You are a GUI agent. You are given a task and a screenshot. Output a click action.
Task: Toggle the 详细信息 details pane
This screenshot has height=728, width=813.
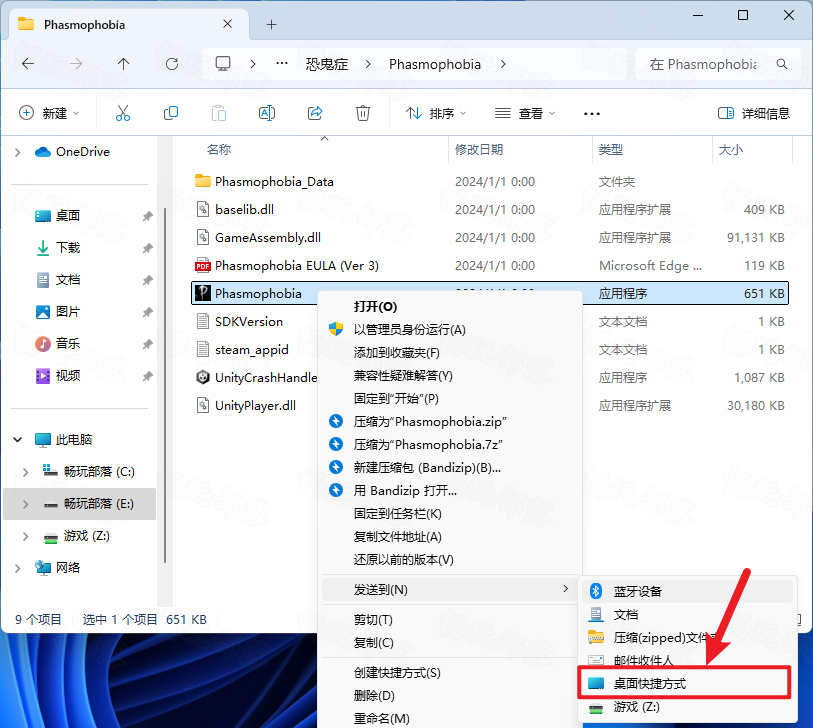(x=753, y=113)
